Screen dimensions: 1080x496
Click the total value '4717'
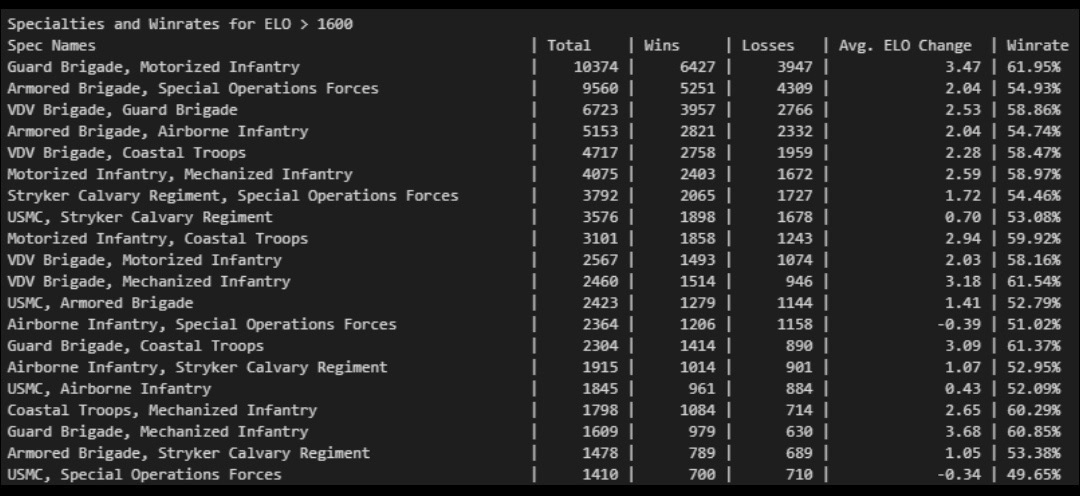tap(601, 152)
